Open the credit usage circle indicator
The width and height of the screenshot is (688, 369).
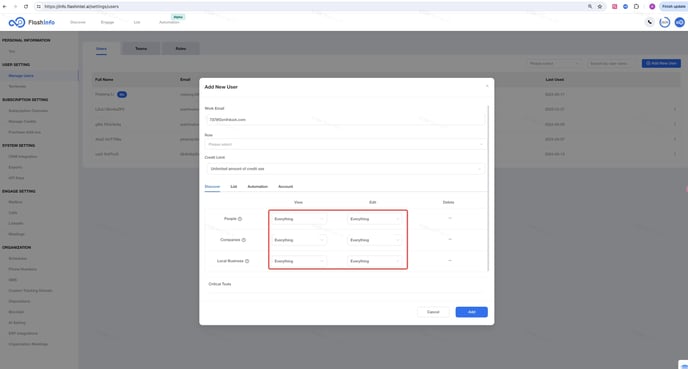[x=665, y=22]
